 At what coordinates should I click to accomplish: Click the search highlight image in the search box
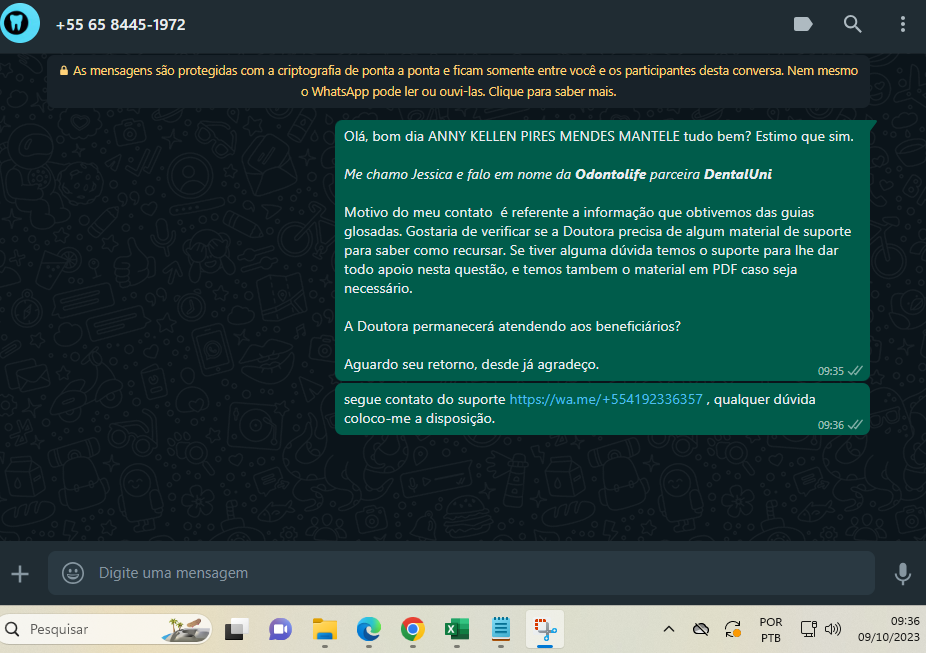coord(186,630)
